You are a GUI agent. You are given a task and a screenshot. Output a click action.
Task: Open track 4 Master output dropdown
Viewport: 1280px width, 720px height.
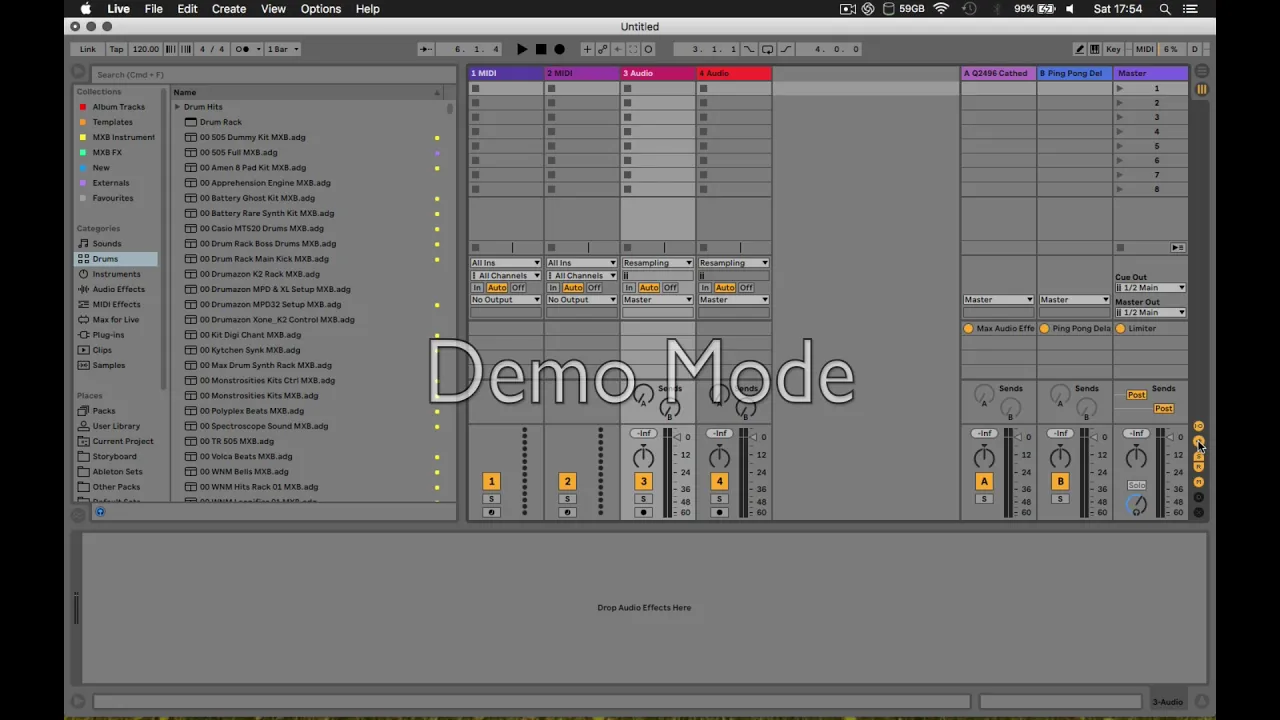click(x=733, y=300)
